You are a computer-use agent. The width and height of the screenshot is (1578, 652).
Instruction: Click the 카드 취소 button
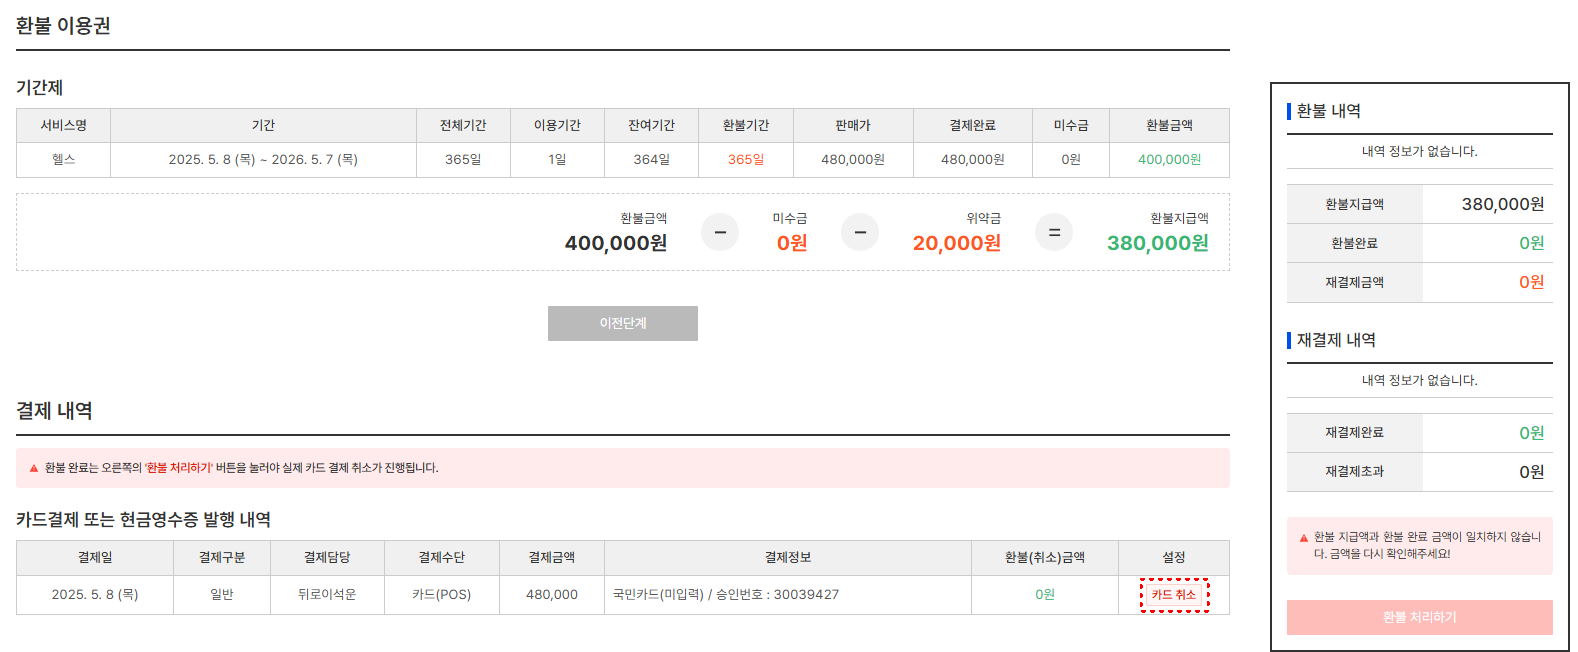coord(1174,594)
